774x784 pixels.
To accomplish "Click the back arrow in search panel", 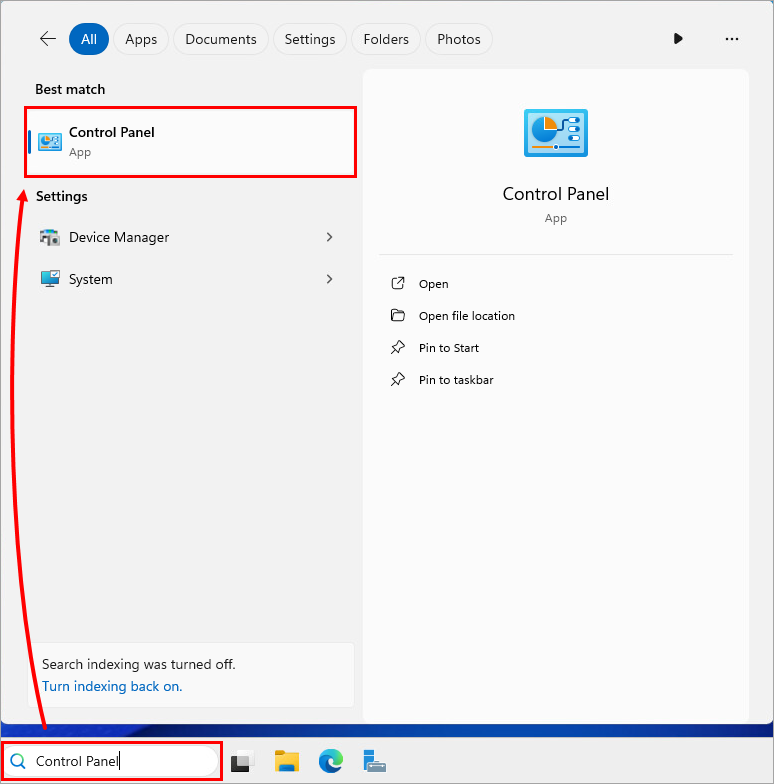I will click(x=48, y=39).
